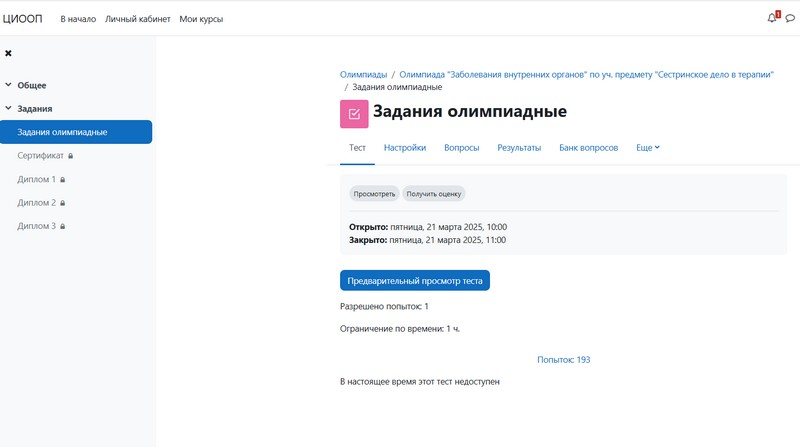The height and width of the screenshot is (447, 800).
Task: Click the Олимпиады breadcrumb link
Action: pos(363,74)
